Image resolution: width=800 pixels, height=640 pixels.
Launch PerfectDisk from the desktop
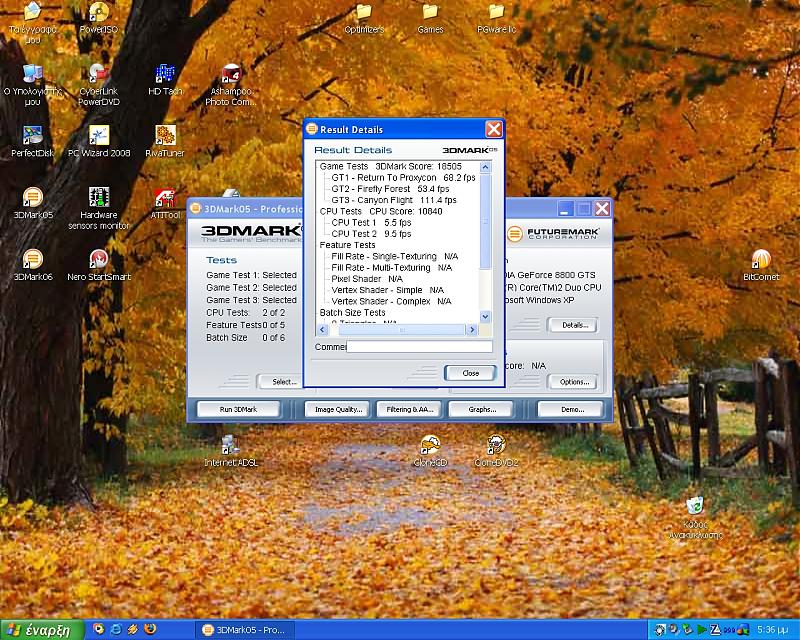[x=32, y=141]
